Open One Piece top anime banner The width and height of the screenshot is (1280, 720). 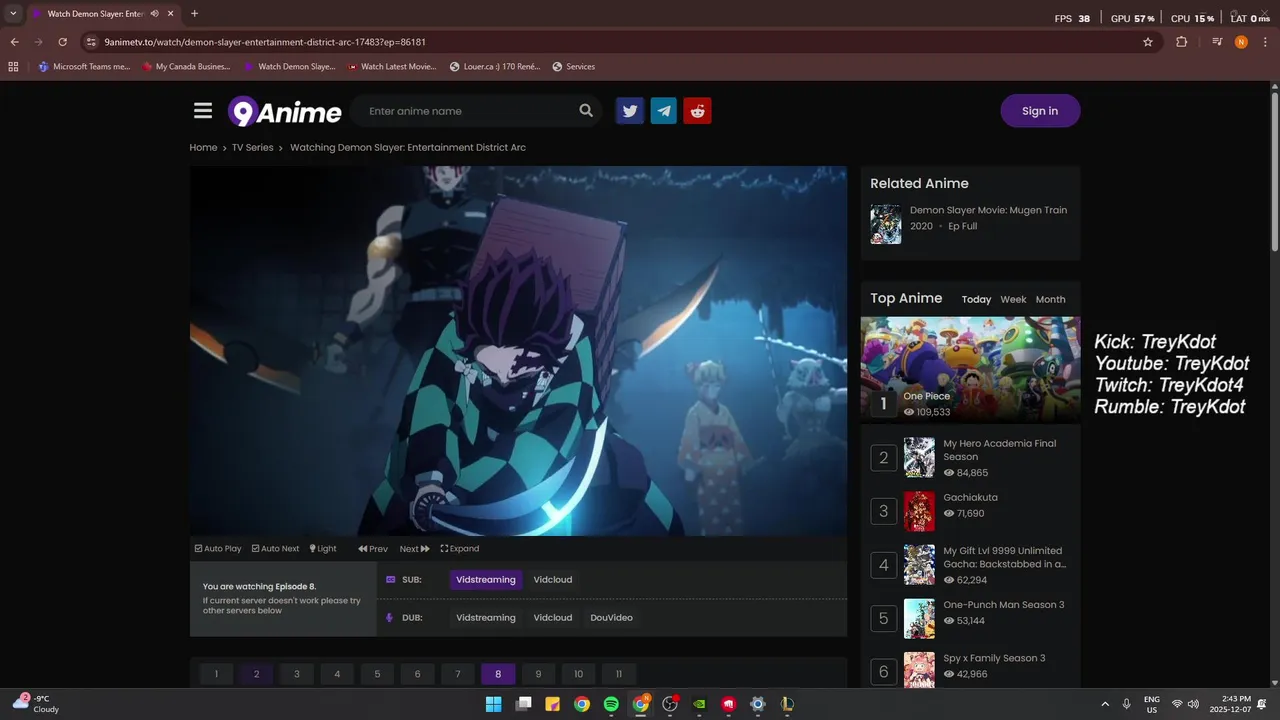click(x=970, y=370)
